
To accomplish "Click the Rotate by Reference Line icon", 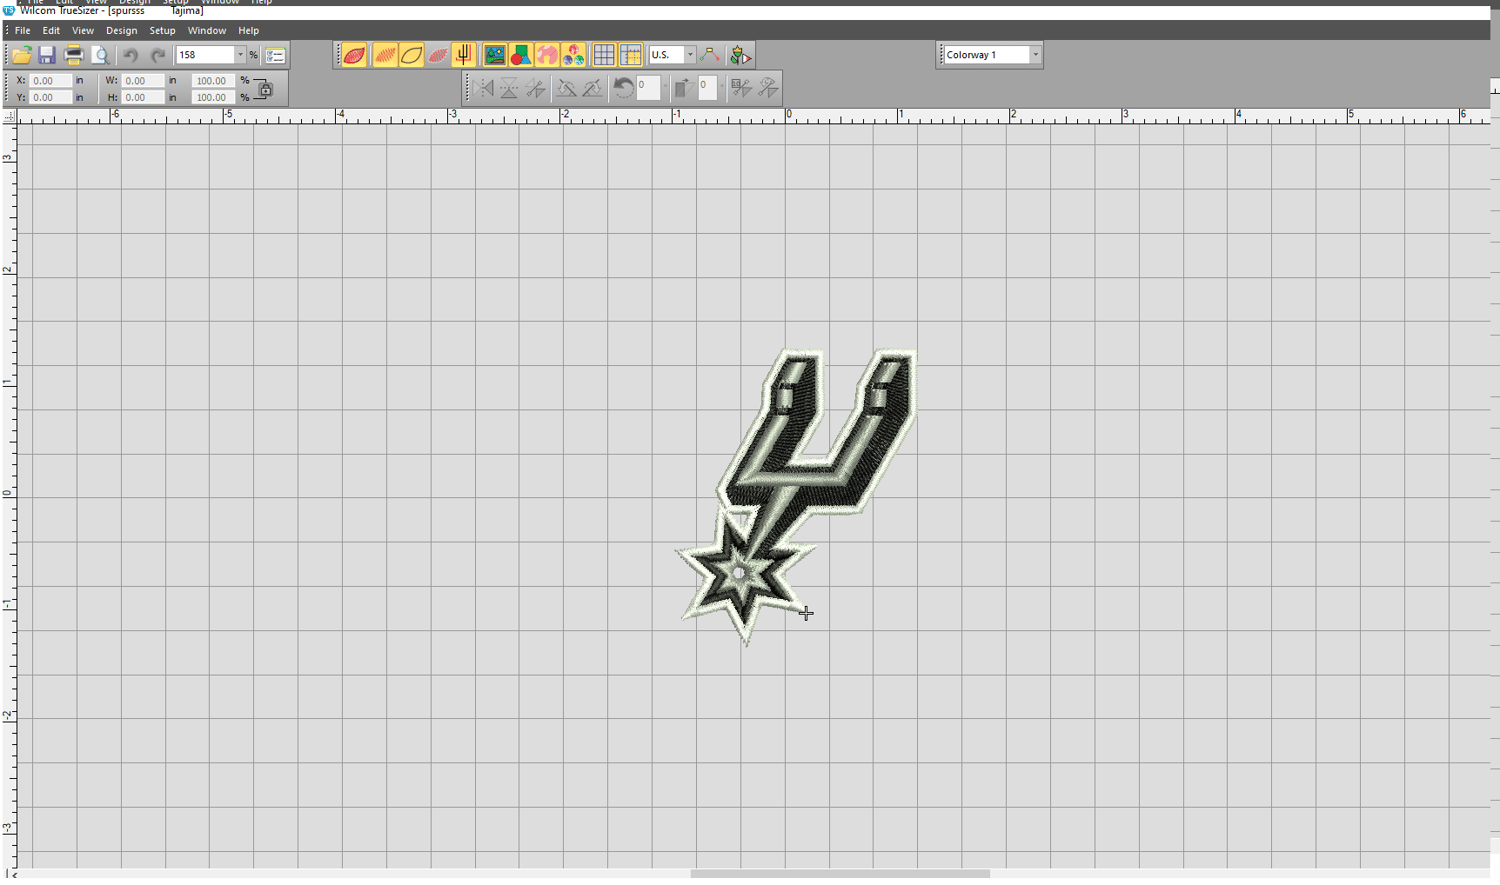I will pos(768,88).
